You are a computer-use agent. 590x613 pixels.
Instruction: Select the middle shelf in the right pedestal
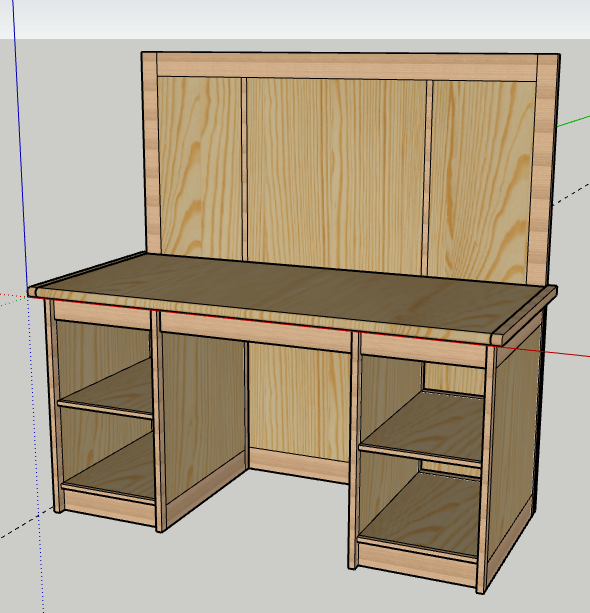tap(422, 428)
